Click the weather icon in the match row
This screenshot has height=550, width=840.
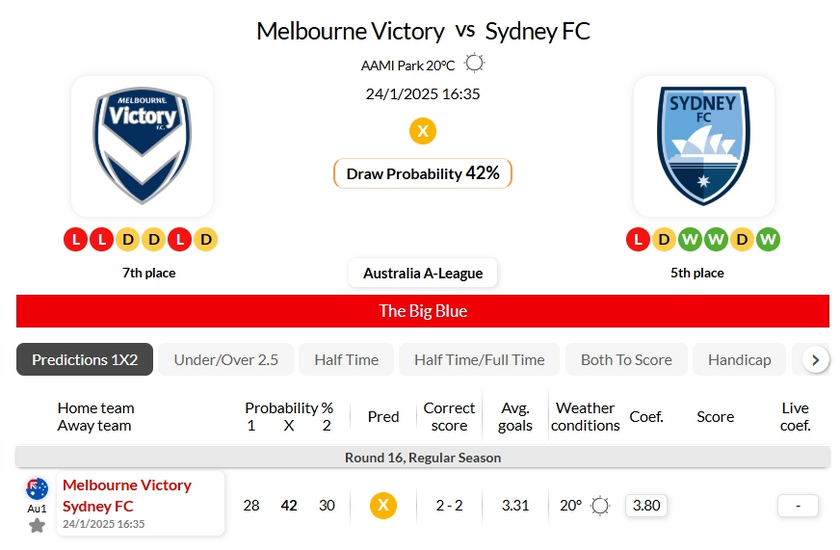click(x=600, y=505)
